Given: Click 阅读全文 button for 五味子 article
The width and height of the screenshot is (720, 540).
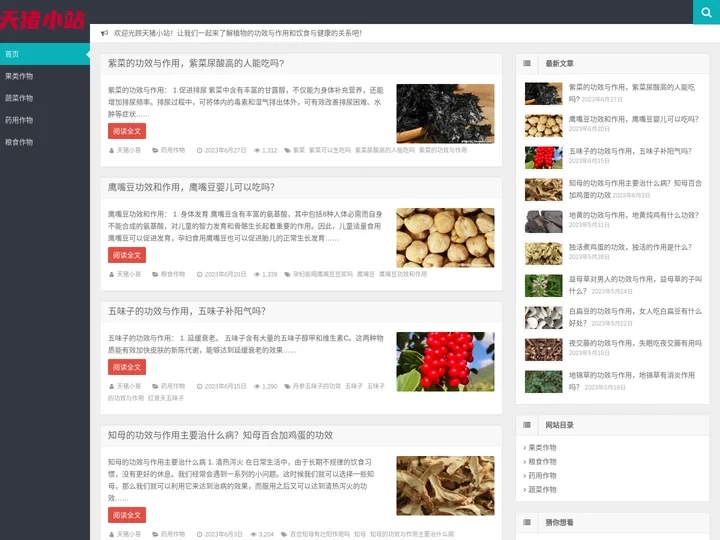Looking at the screenshot, I should coord(127,367).
